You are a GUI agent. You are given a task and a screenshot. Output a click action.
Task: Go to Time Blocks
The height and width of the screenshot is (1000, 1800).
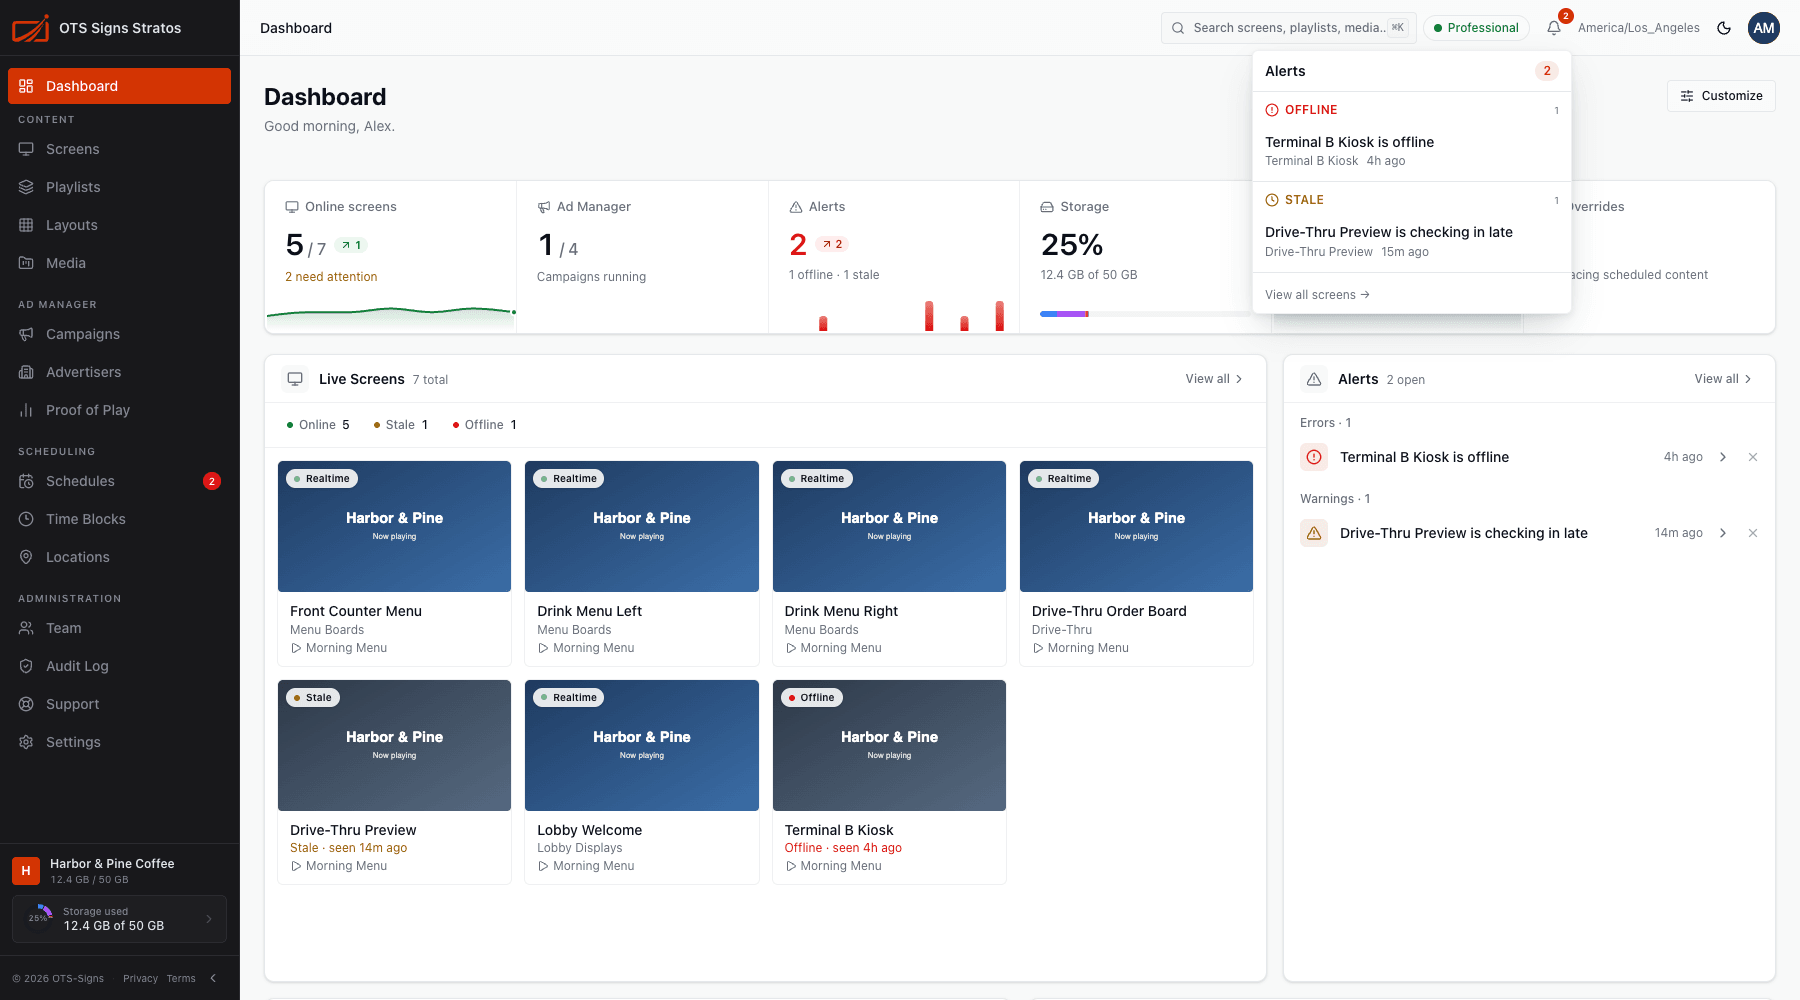[119, 519]
